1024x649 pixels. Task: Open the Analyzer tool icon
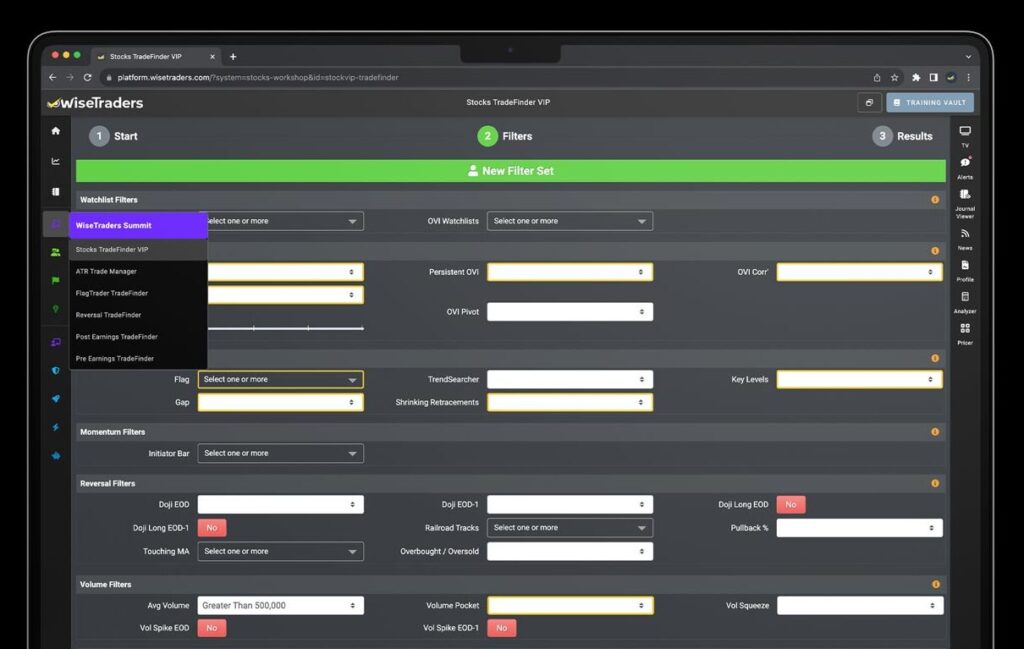[964, 297]
